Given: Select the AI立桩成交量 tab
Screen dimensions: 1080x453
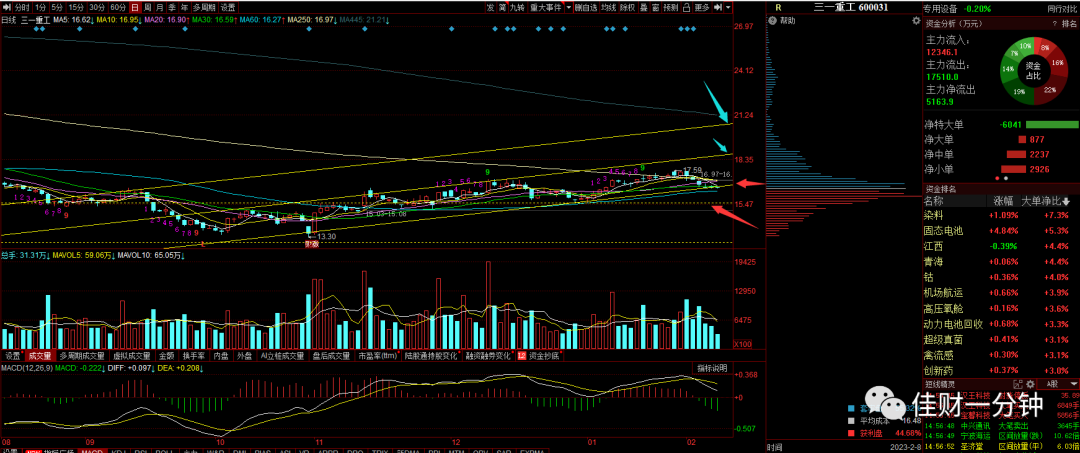Looking at the screenshot, I should point(282,357).
